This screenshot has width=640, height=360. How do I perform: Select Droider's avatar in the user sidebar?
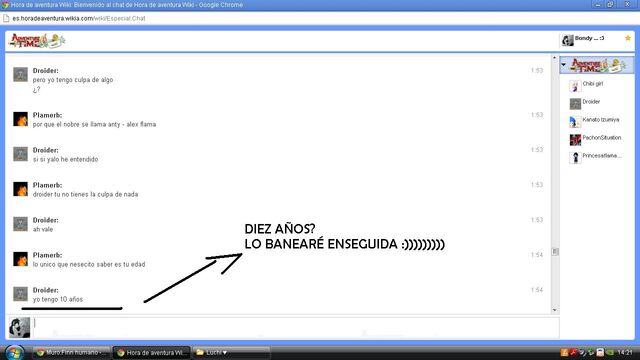(x=575, y=104)
